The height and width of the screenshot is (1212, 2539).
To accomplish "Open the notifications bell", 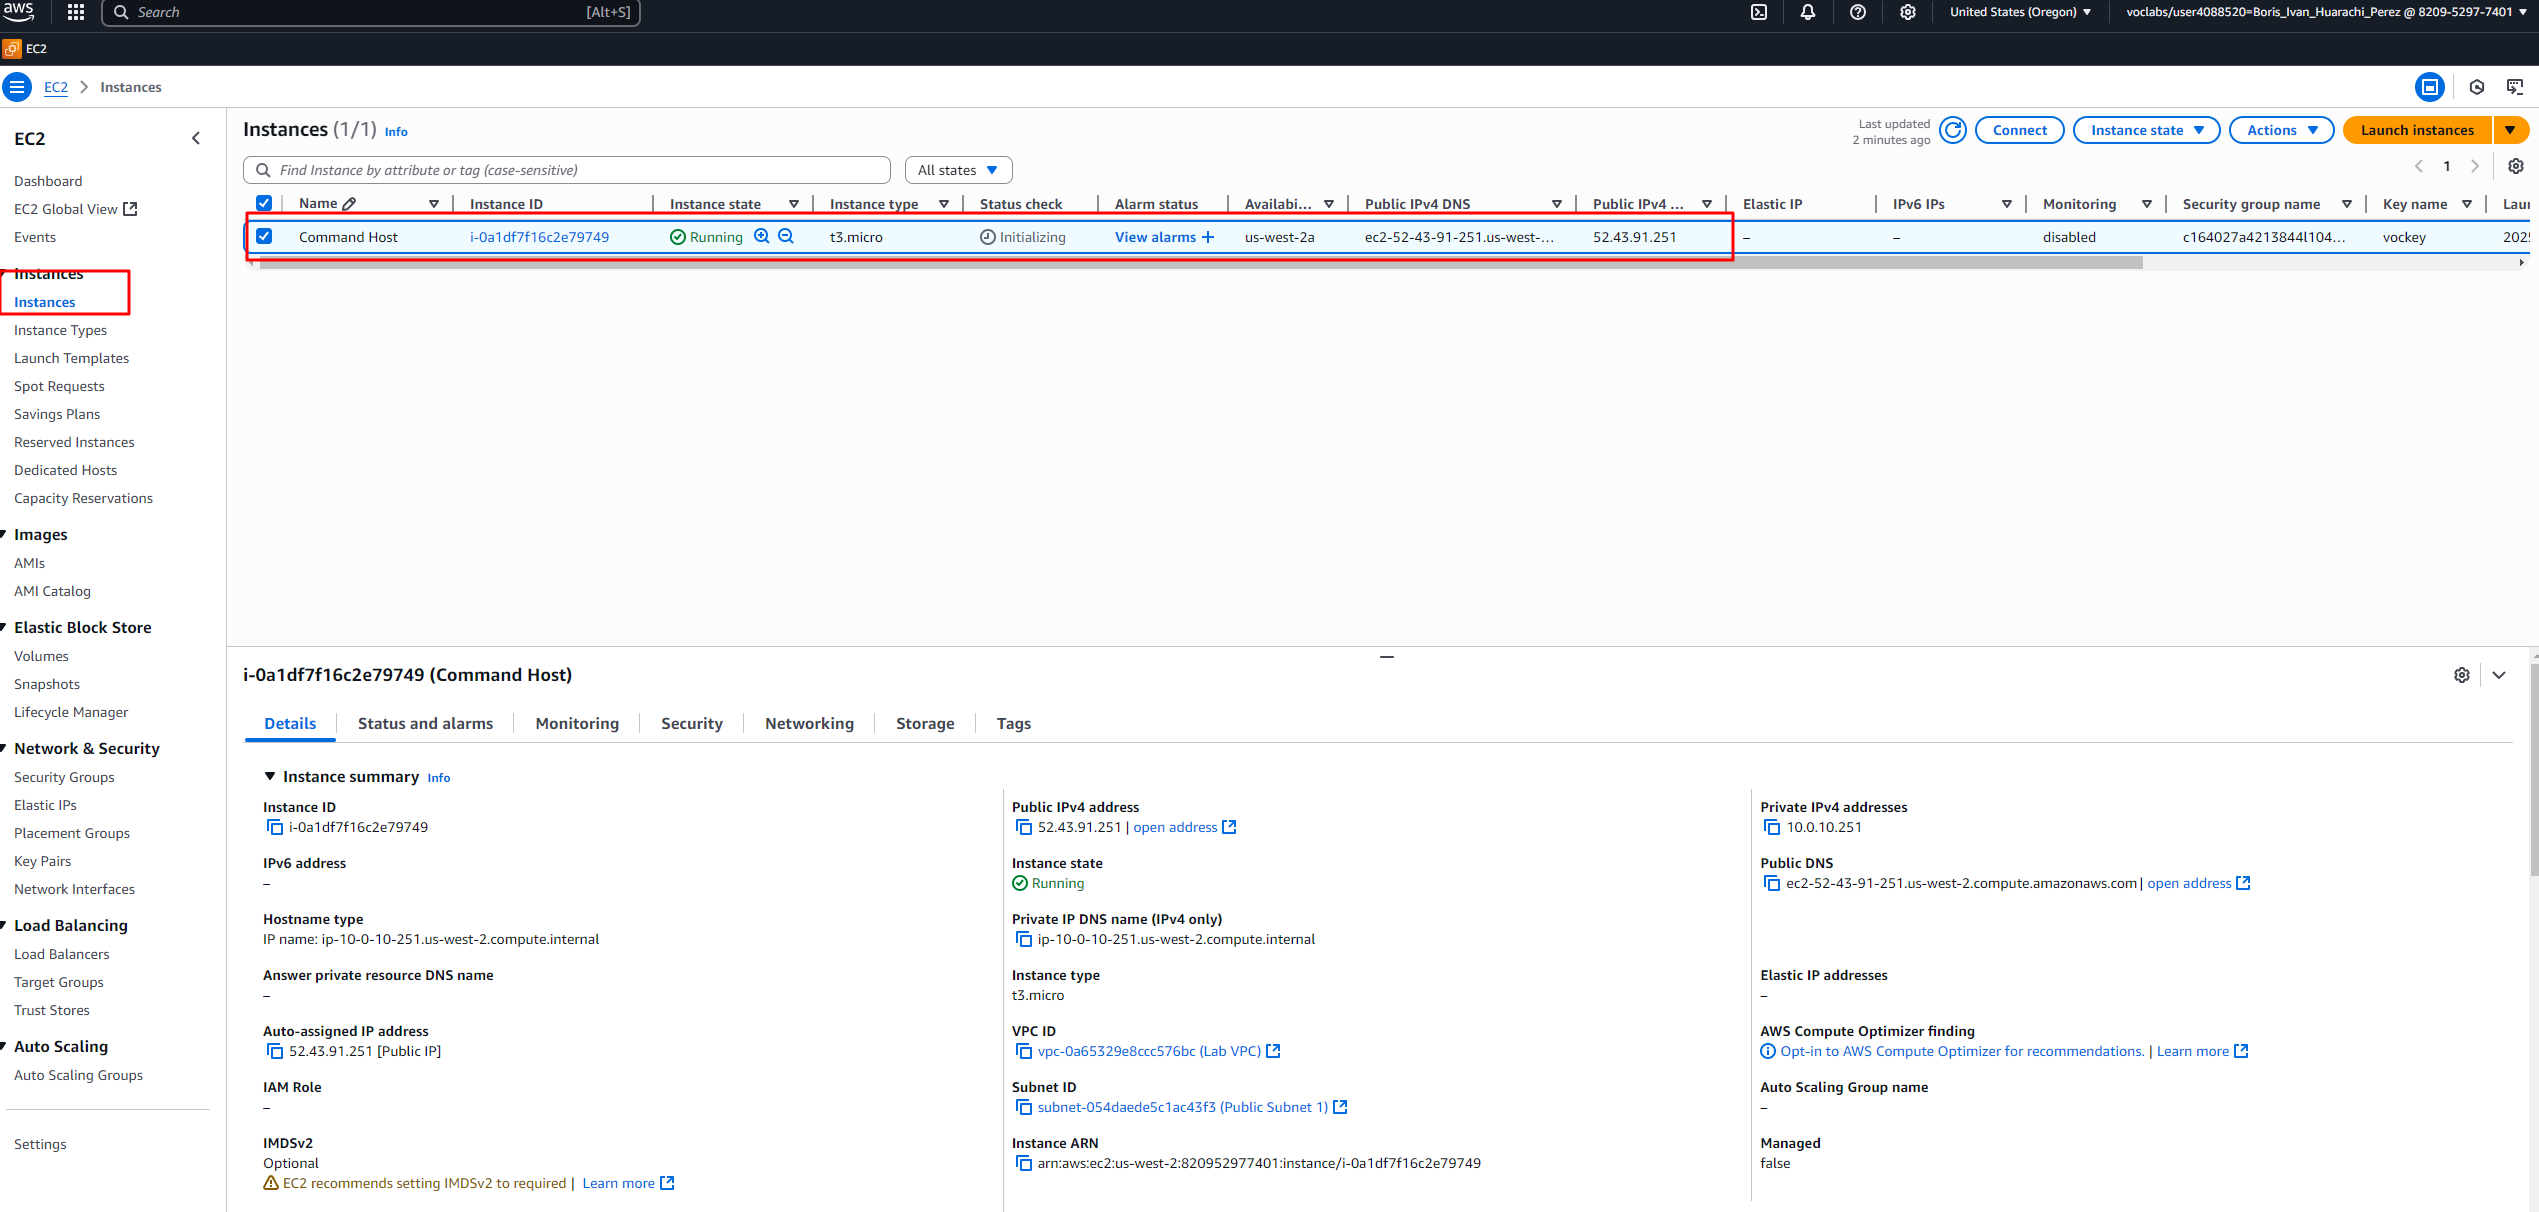I will [x=1808, y=12].
